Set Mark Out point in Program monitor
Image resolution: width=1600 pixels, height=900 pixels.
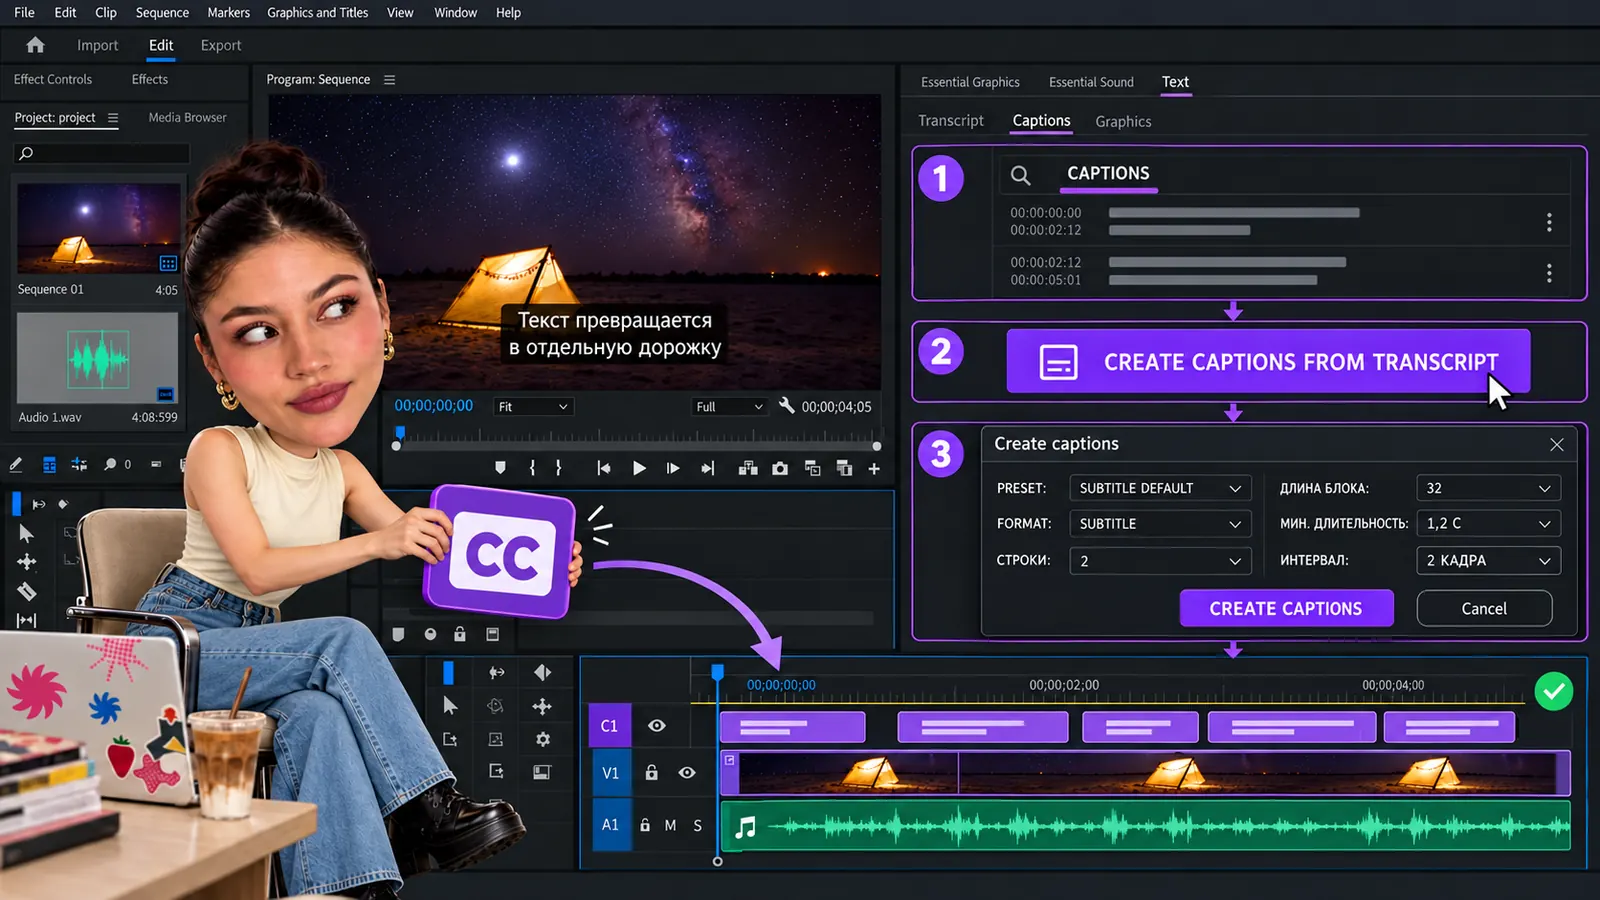[558, 468]
